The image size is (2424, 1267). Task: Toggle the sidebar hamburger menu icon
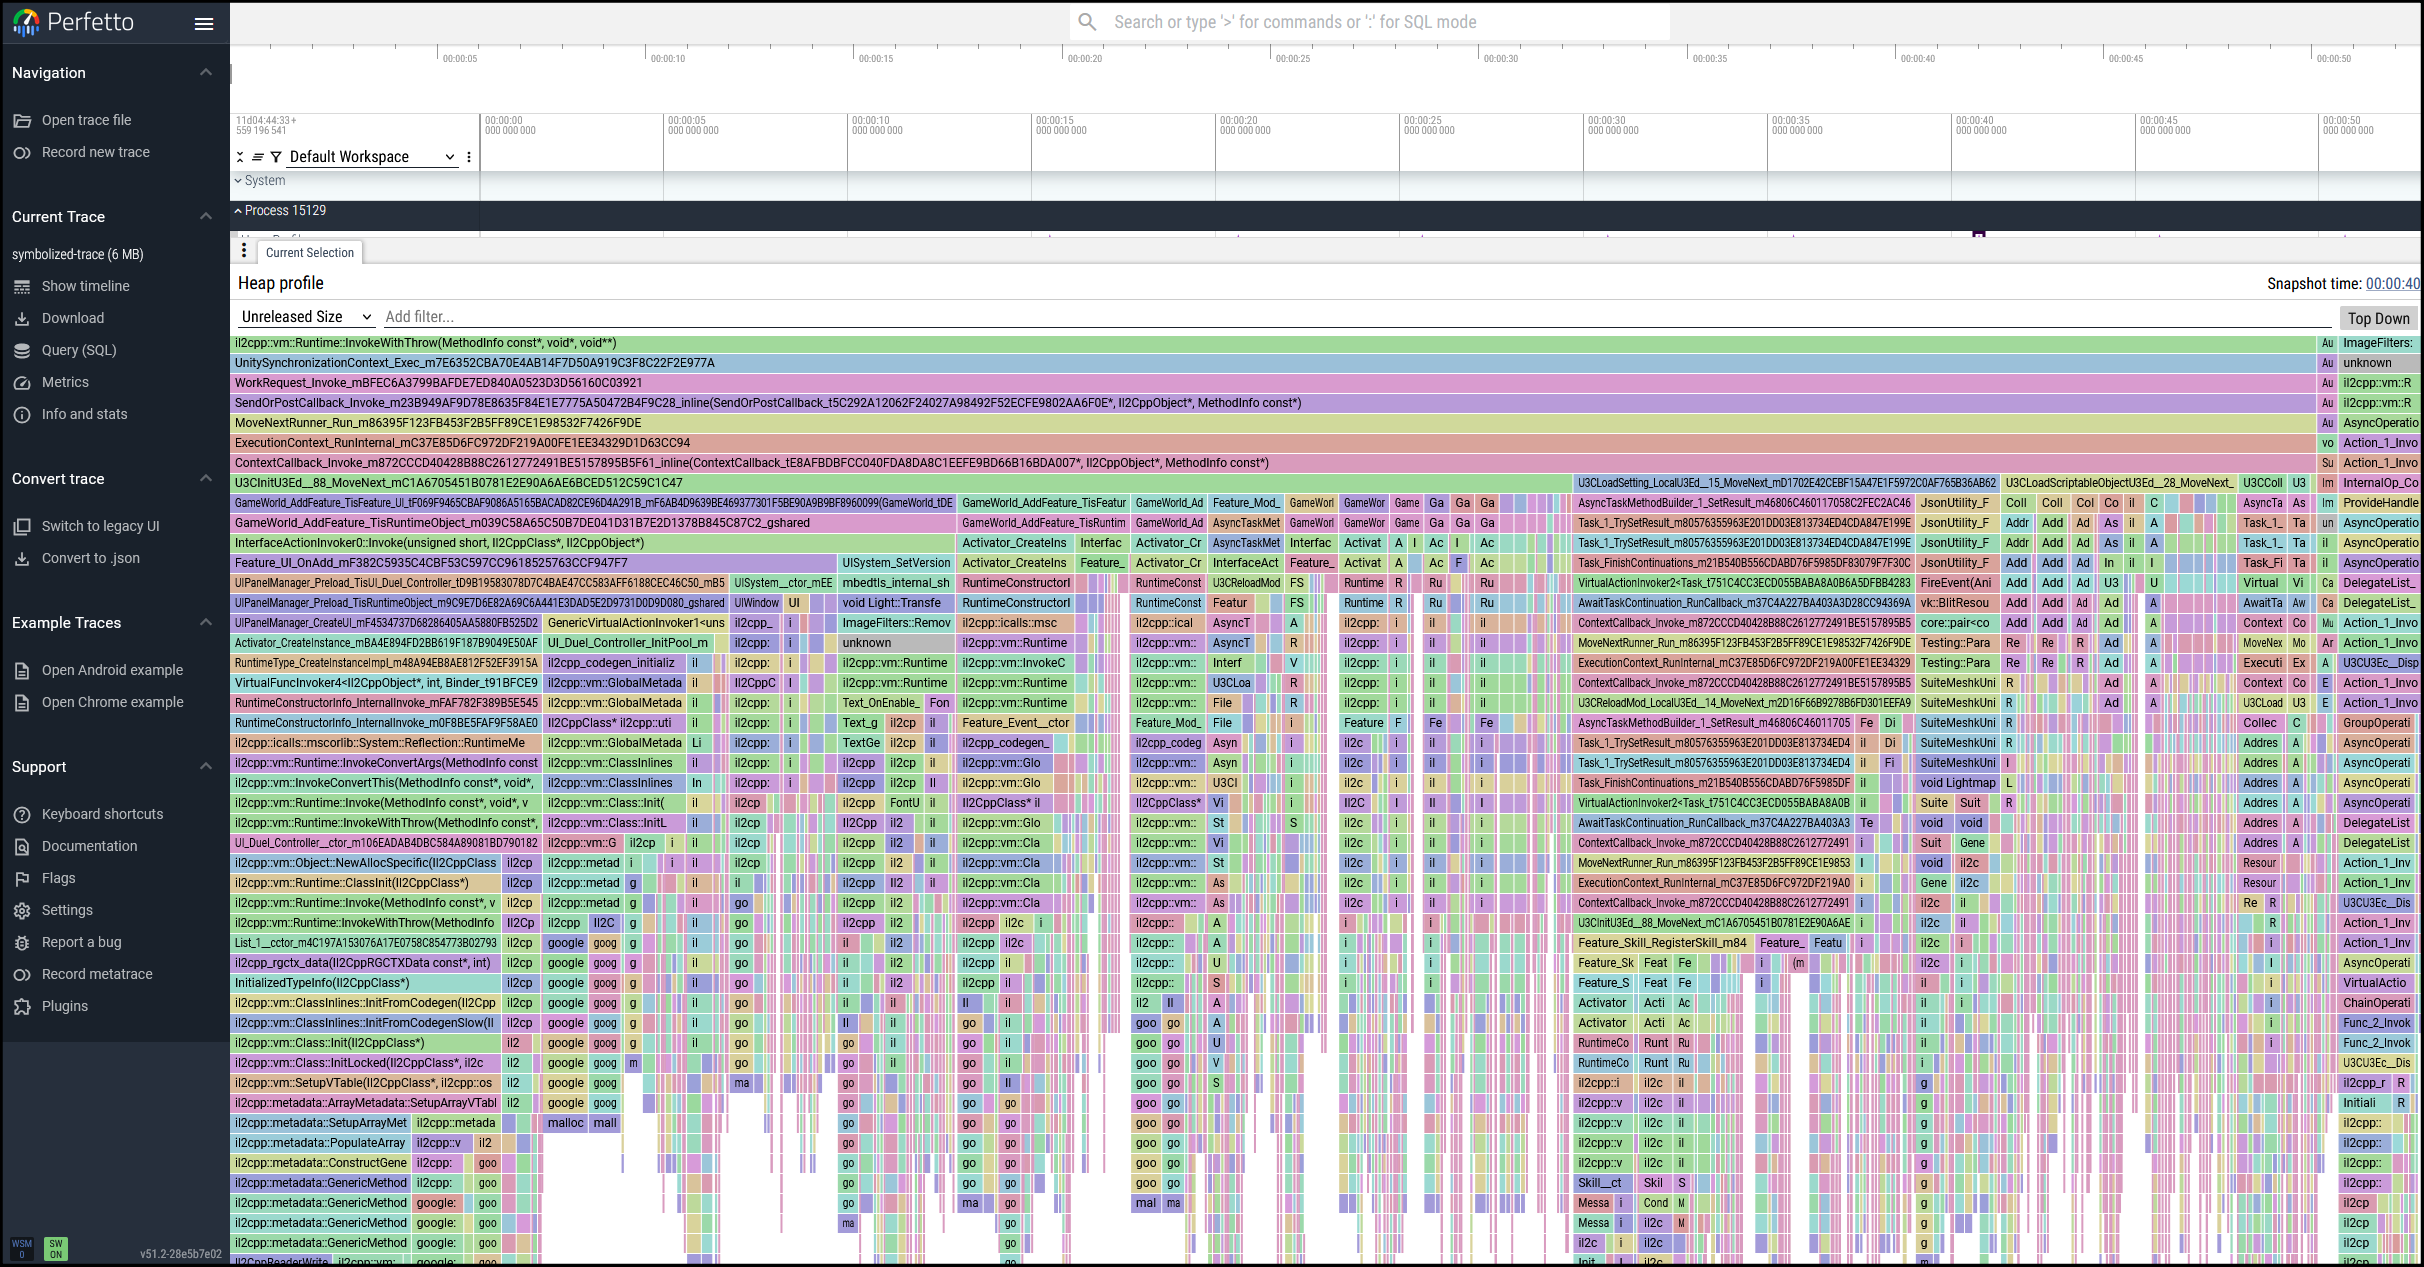coord(204,24)
